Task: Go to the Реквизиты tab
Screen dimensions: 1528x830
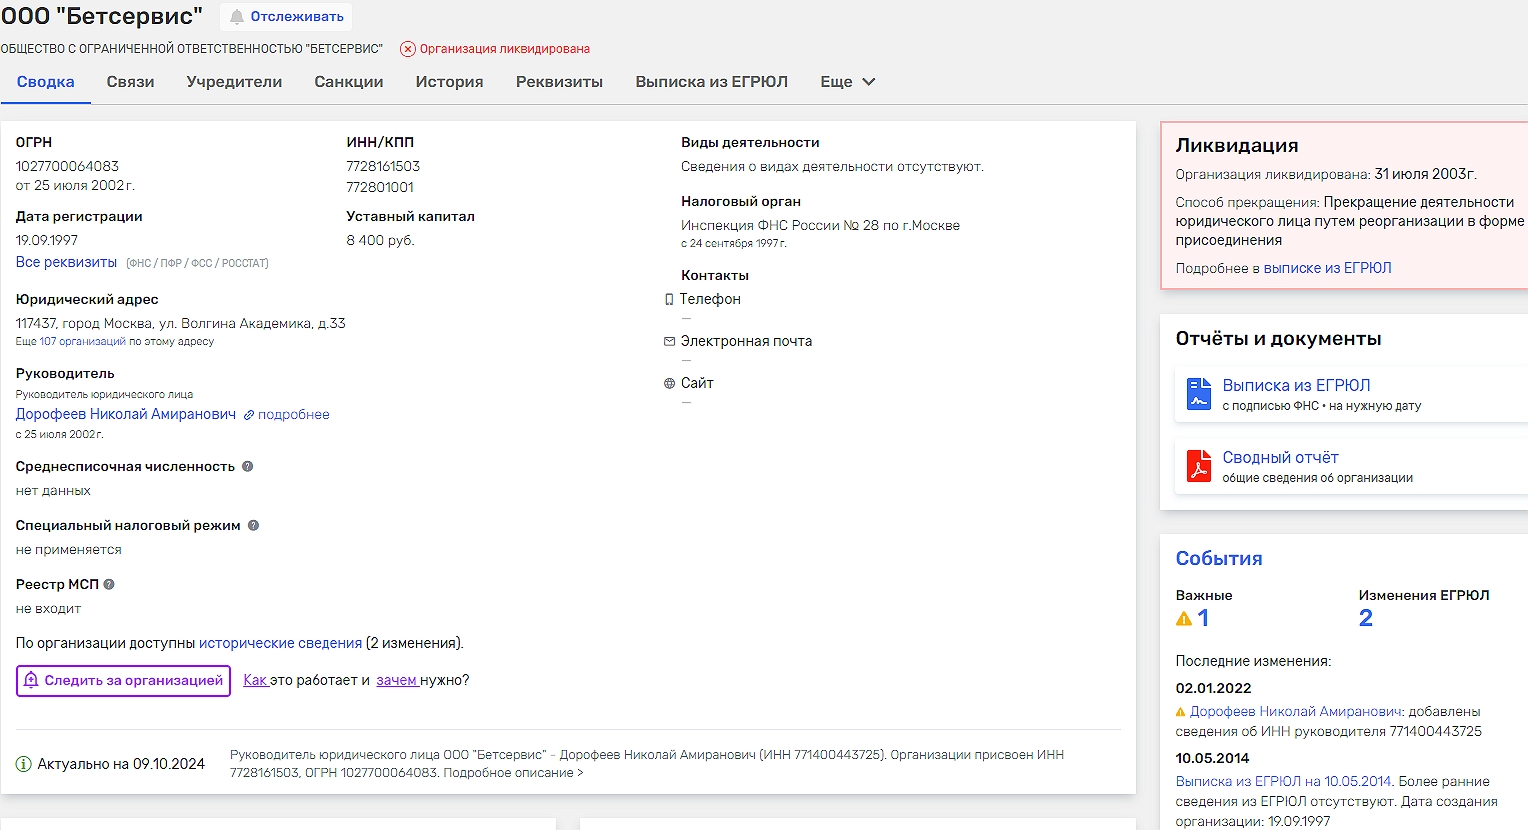Action: (x=559, y=82)
